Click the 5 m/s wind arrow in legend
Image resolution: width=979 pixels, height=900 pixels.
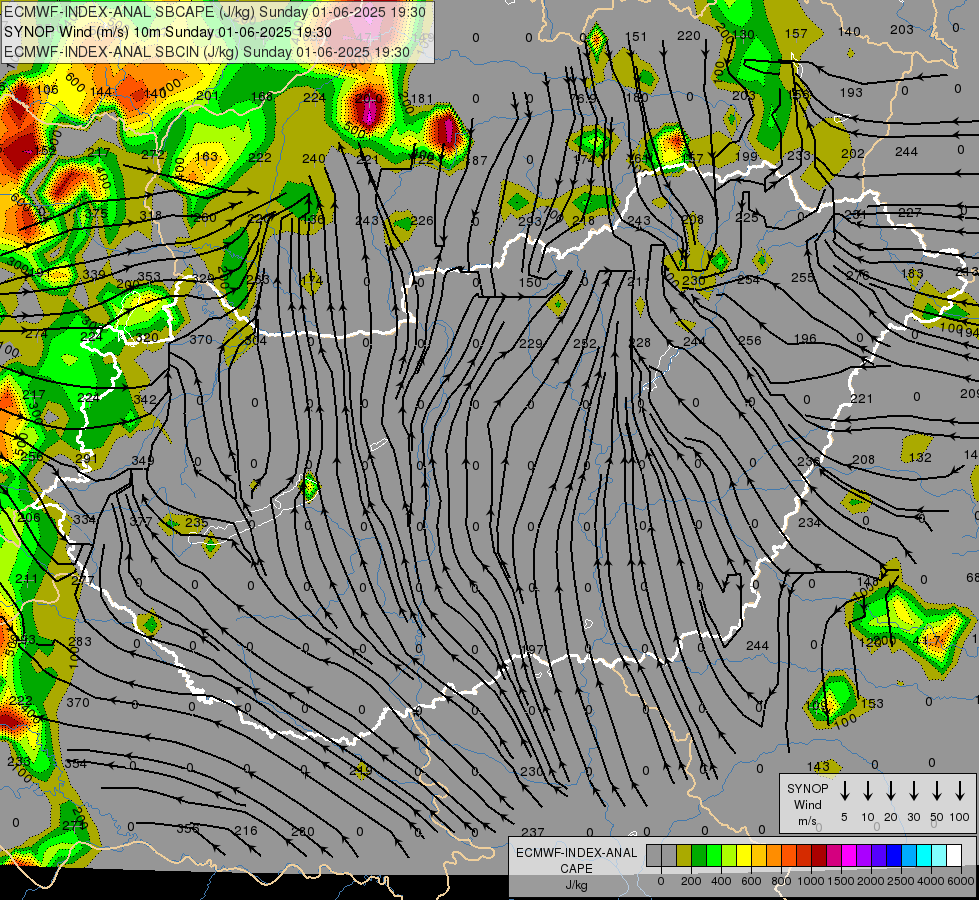(x=844, y=791)
